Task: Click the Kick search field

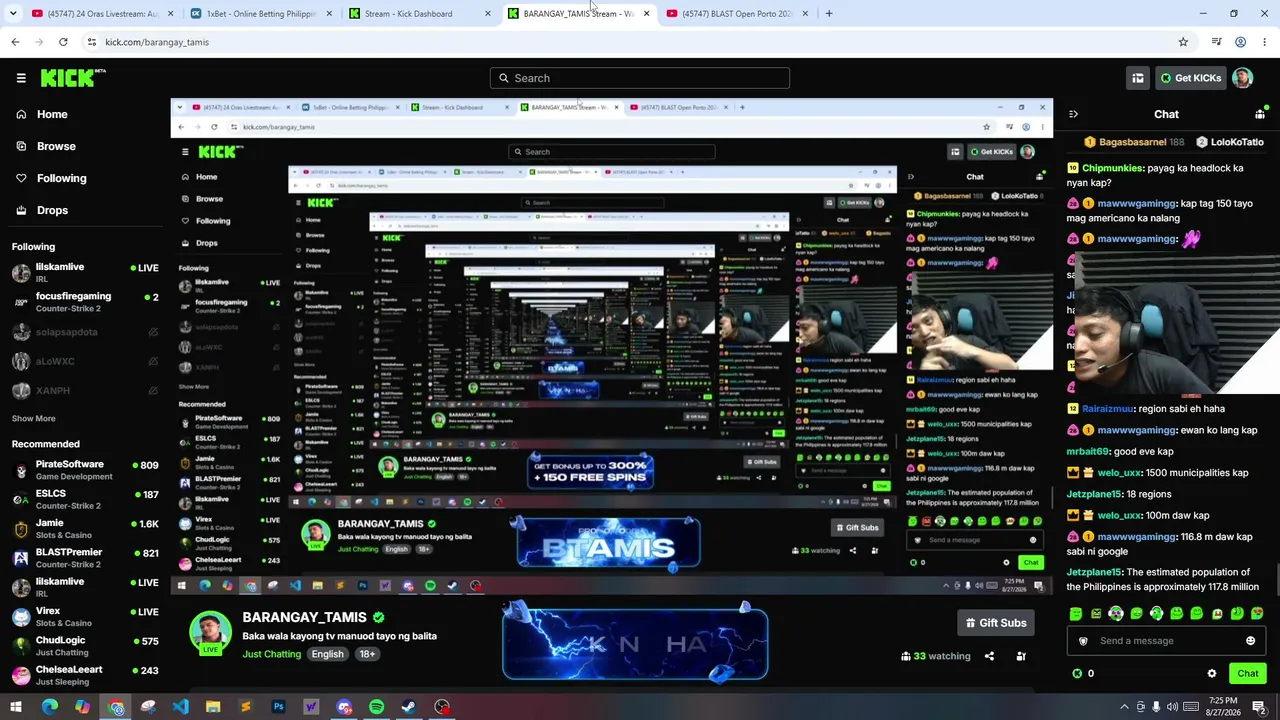Action: click(x=640, y=78)
